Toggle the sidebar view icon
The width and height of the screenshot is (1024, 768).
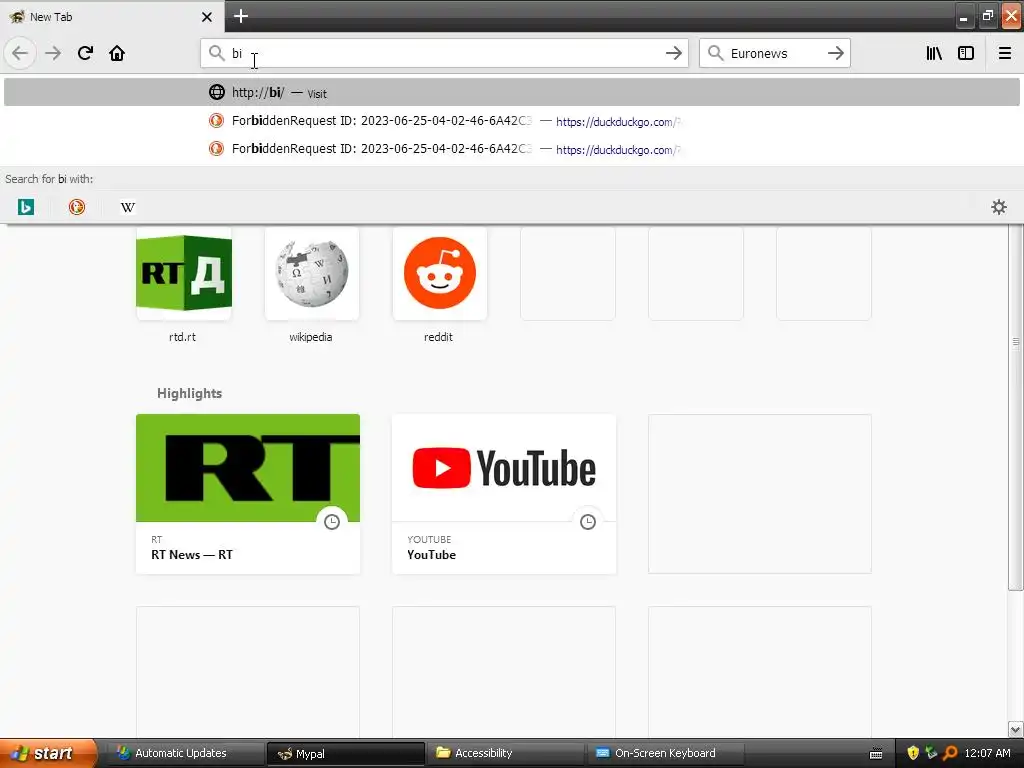point(966,53)
